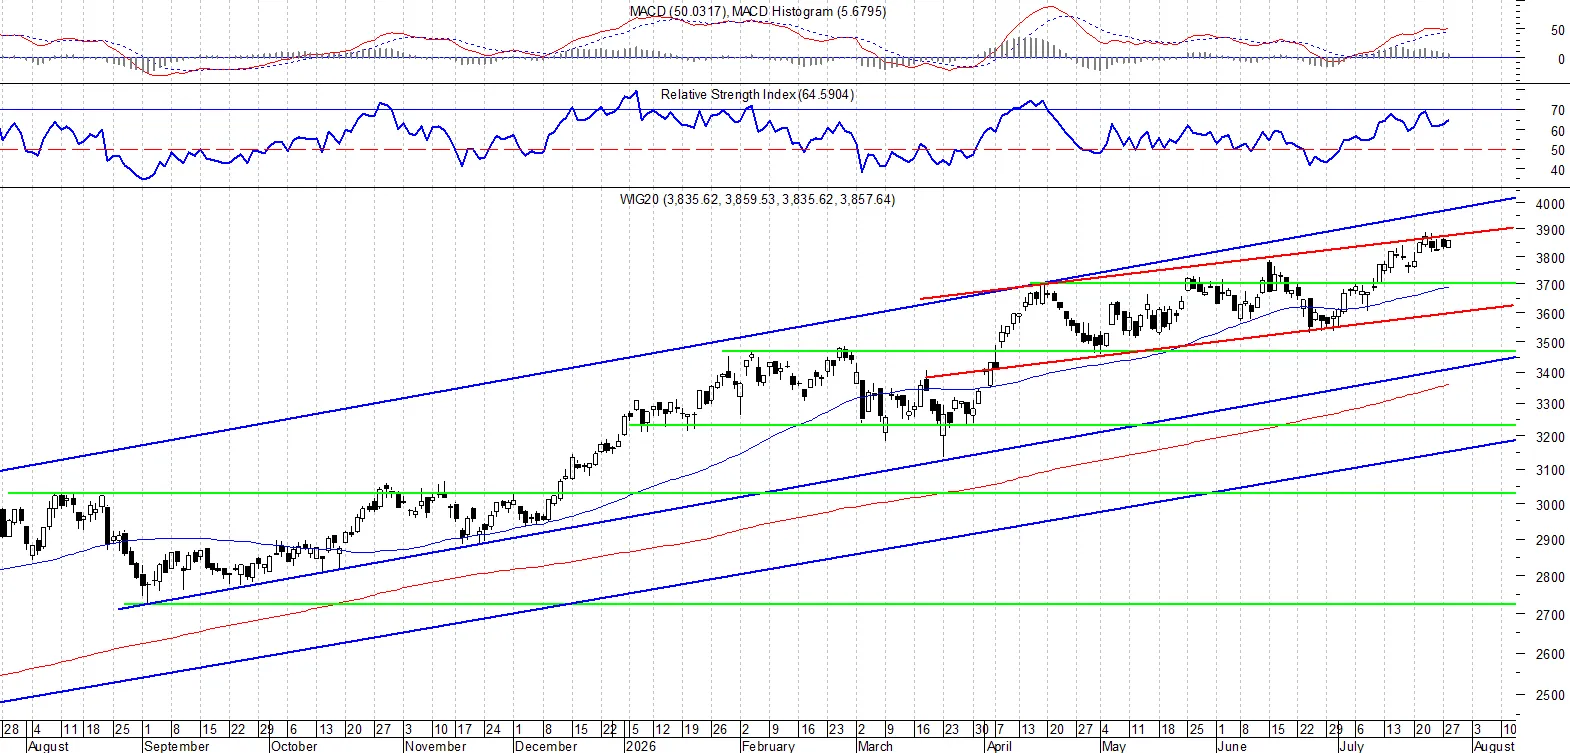Select the March label on the time axis

[x=875, y=746]
